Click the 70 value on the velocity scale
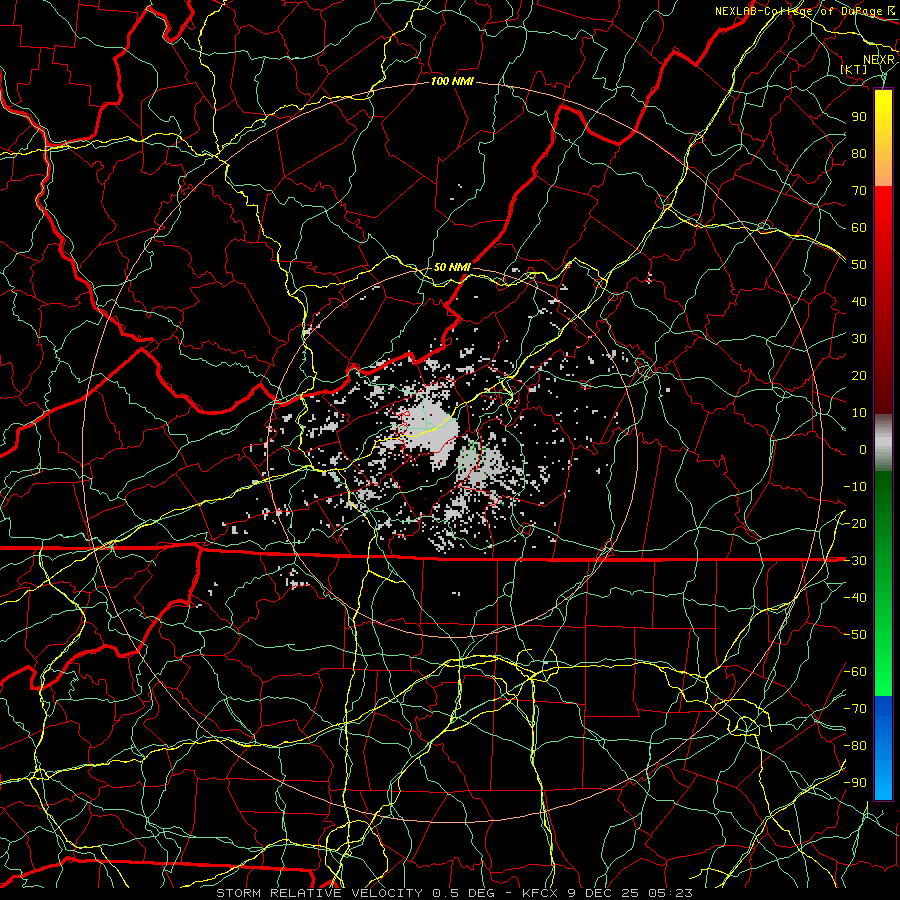 859,191
